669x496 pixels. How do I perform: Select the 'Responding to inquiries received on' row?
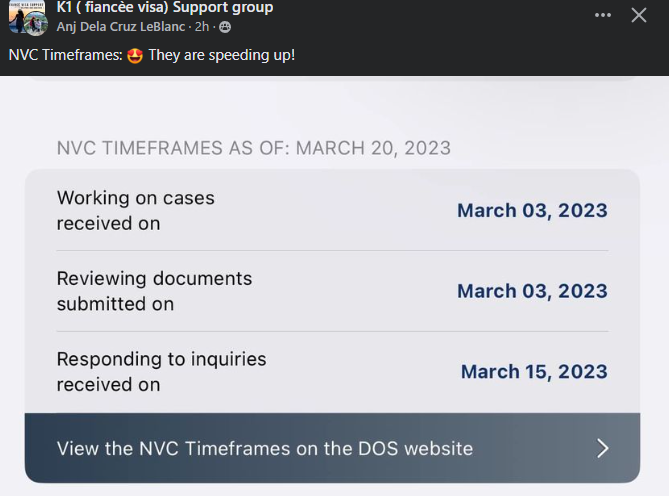[x=332, y=372]
